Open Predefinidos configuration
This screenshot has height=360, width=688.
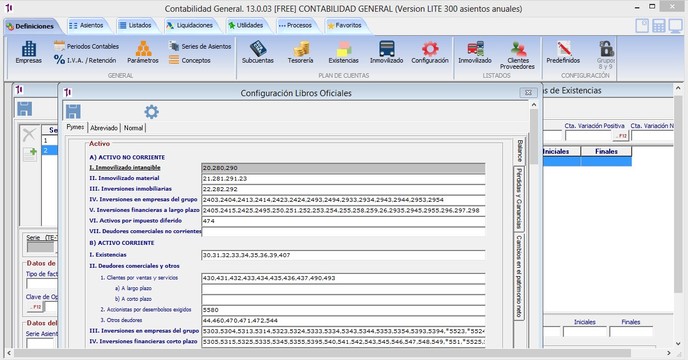[x=563, y=52]
